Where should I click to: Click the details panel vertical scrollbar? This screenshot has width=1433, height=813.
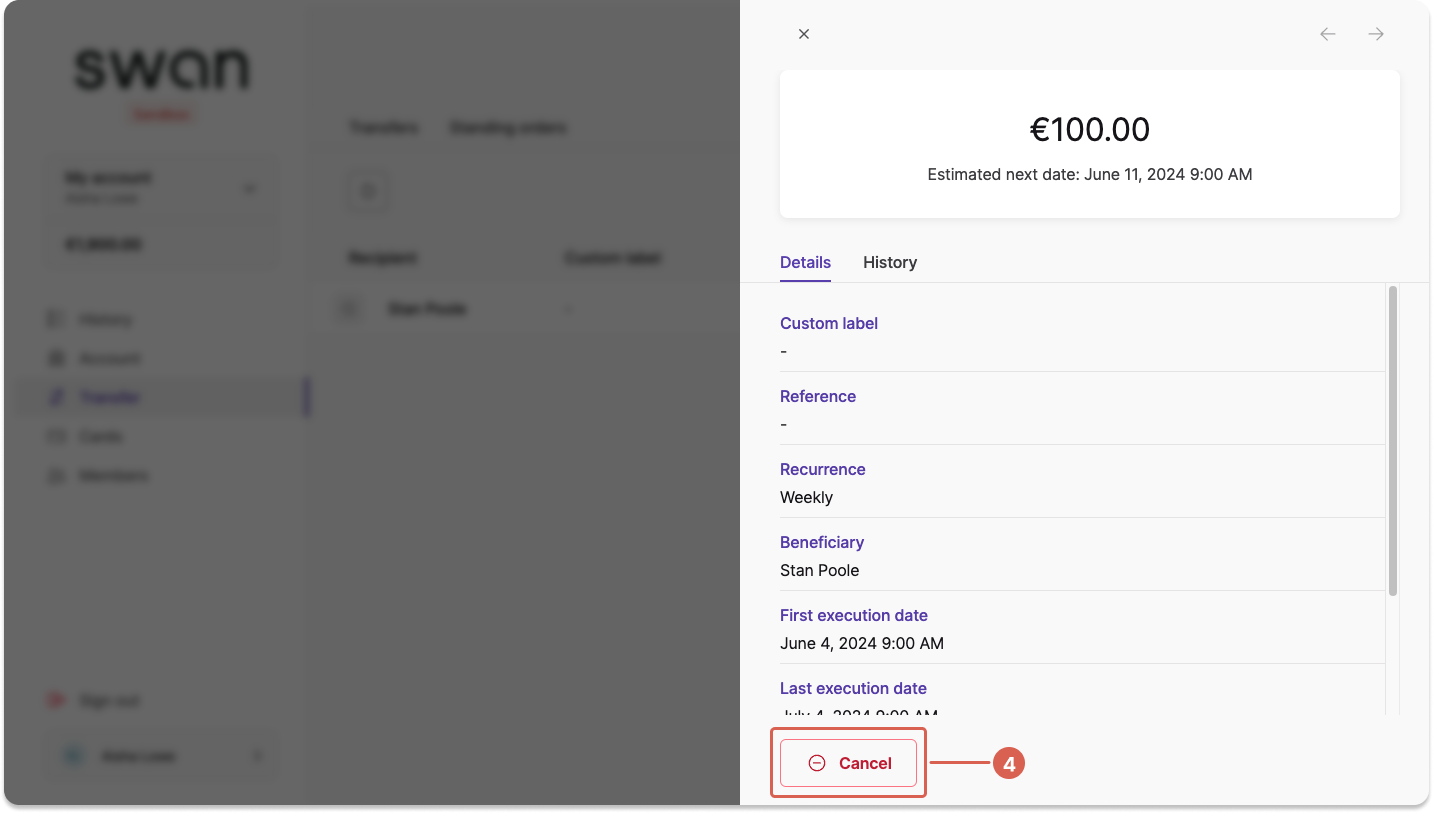tap(1393, 441)
